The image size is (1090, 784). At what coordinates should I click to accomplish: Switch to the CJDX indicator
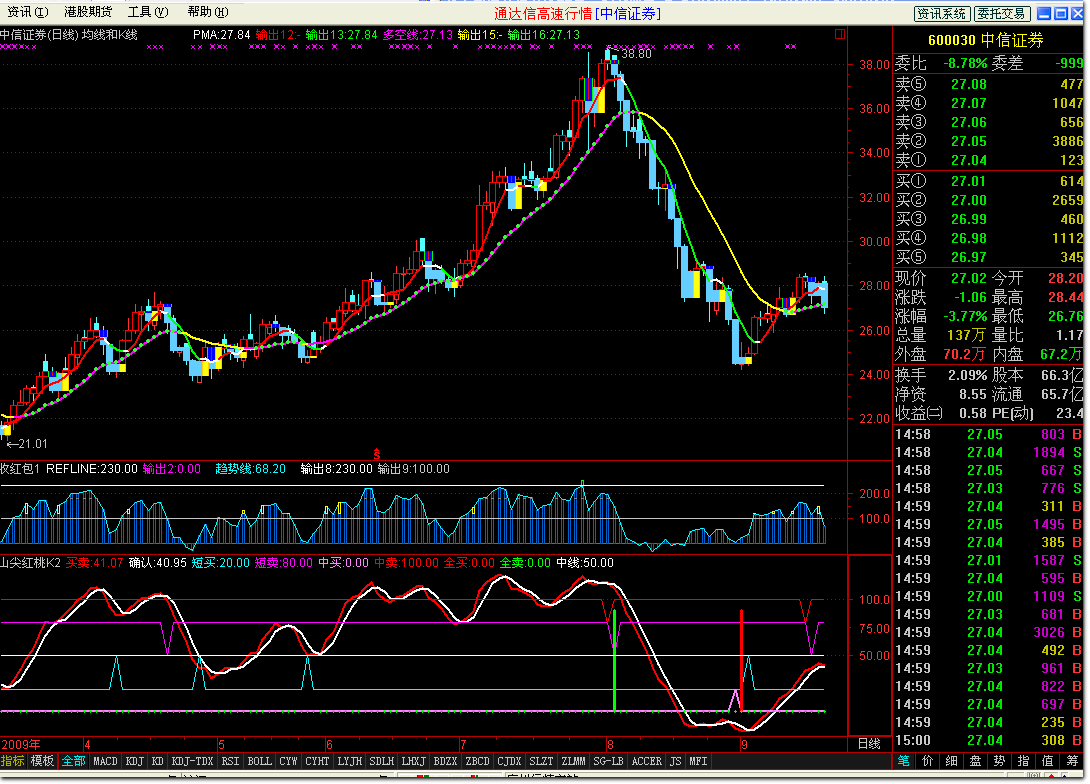(x=510, y=761)
